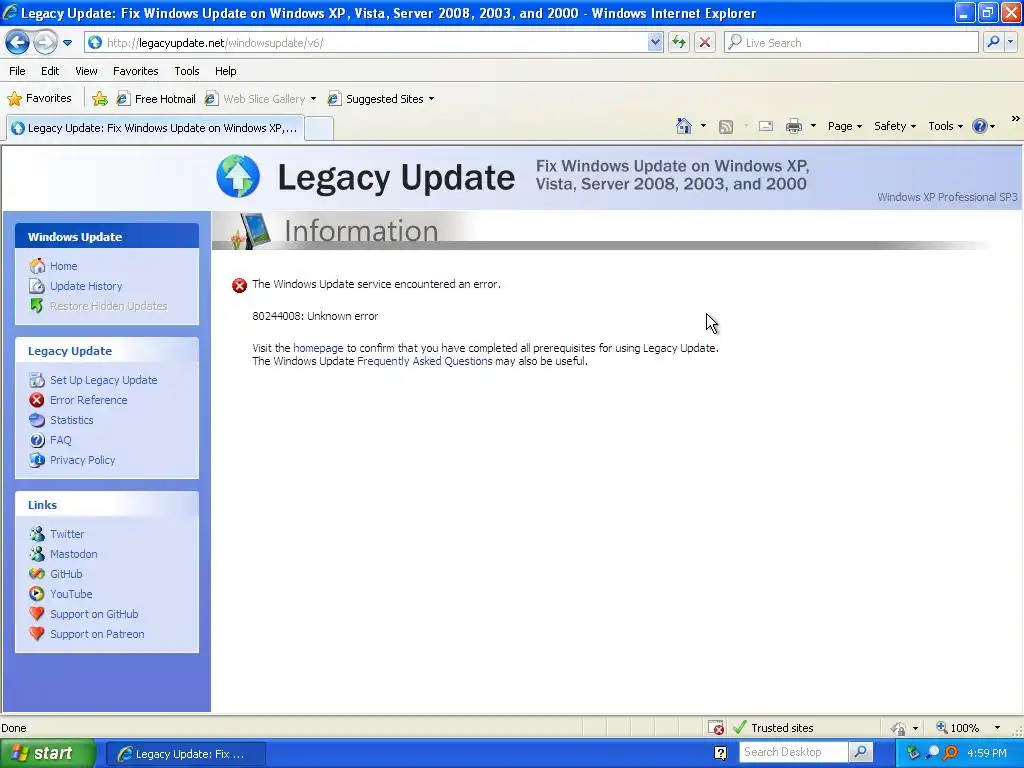Go back with the Back arrow button
The image size is (1024, 768).
pyautogui.click(x=18, y=43)
